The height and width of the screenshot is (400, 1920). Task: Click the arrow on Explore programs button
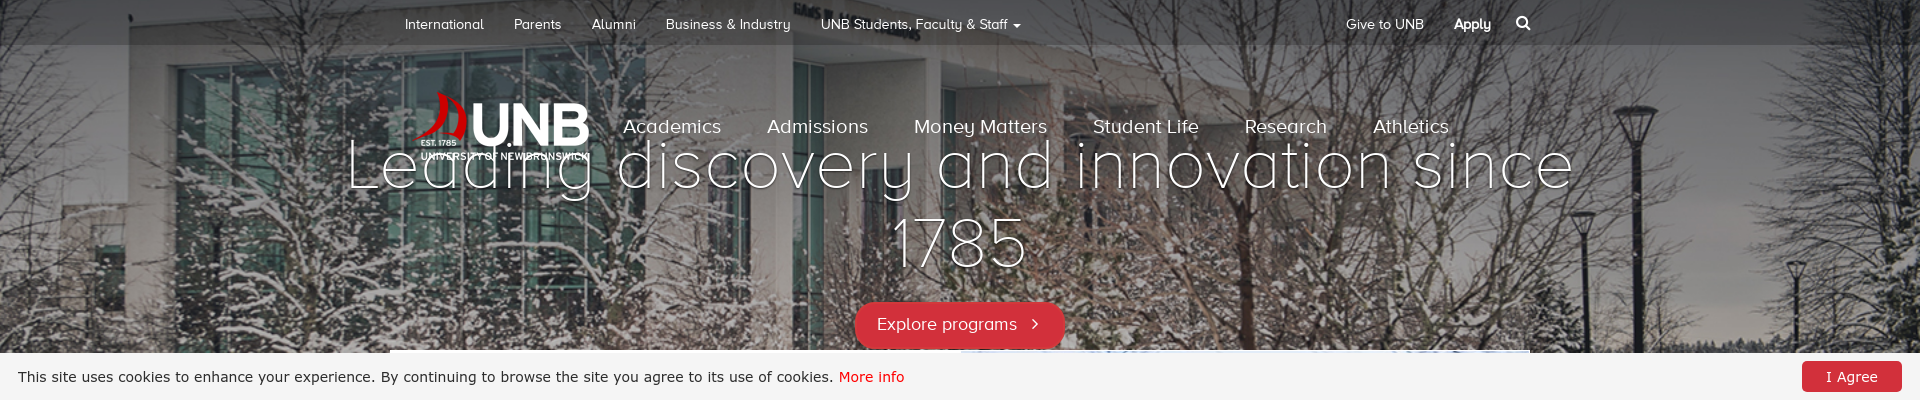[1035, 324]
